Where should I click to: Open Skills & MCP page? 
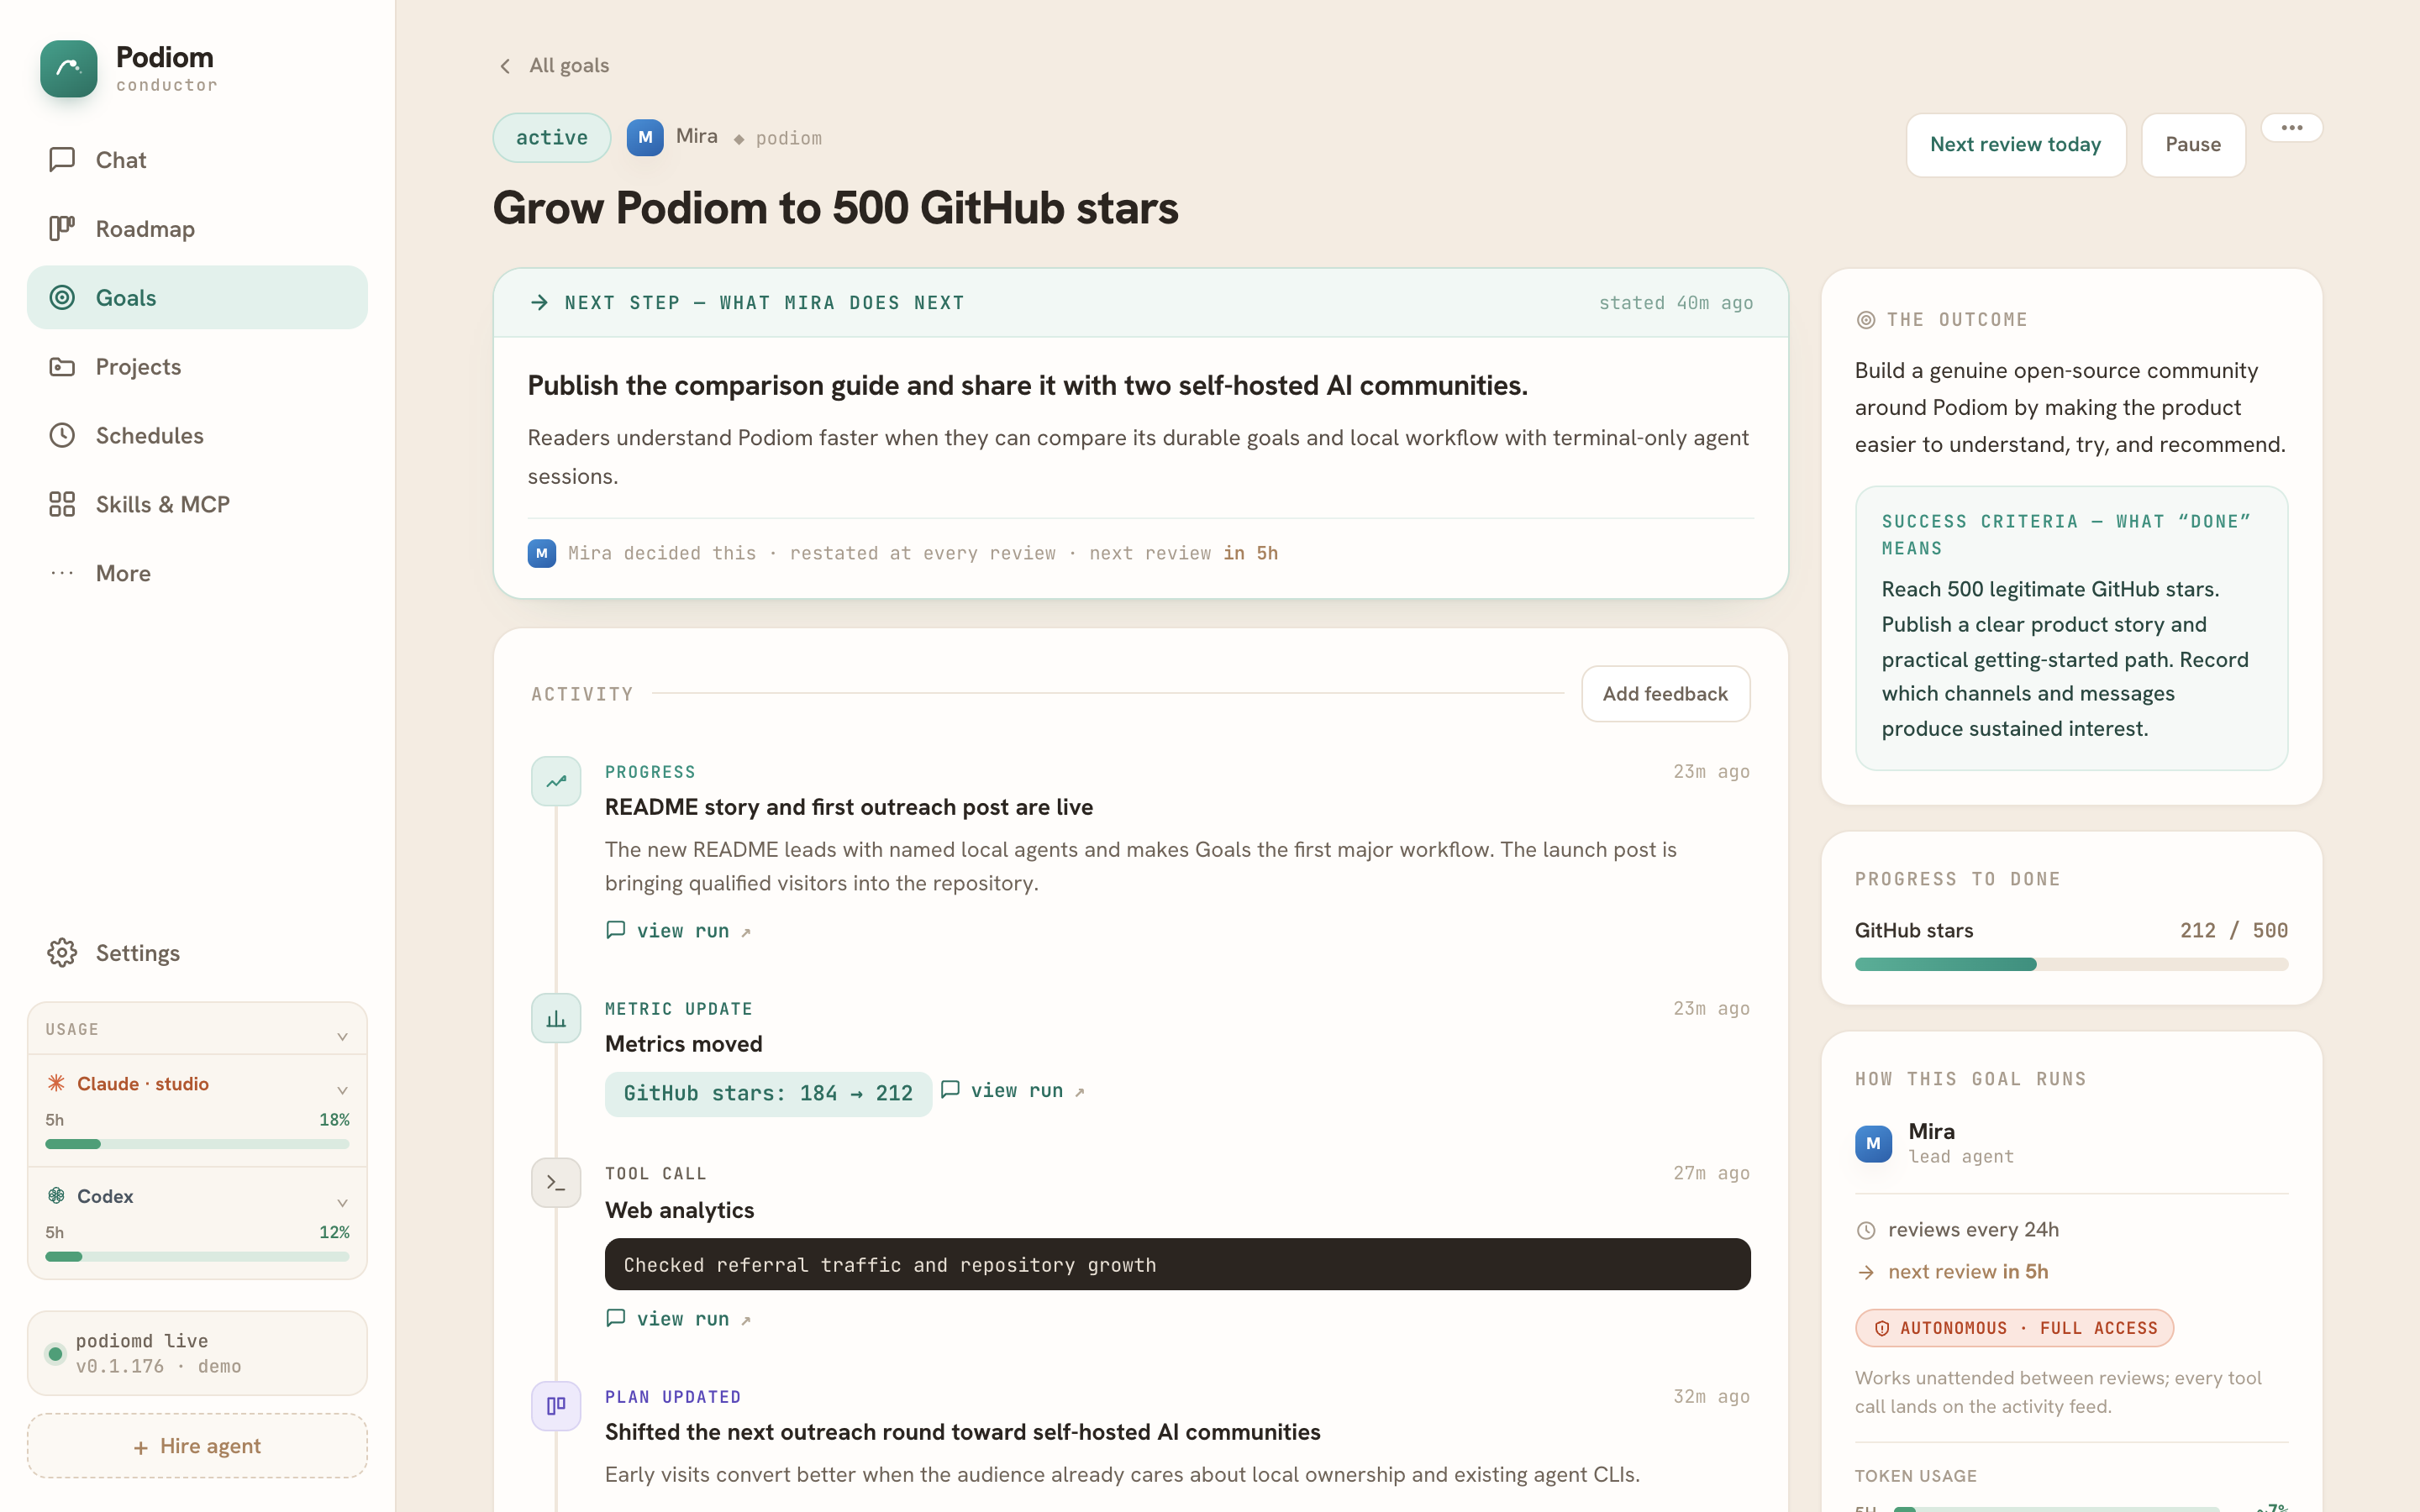click(197, 504)
